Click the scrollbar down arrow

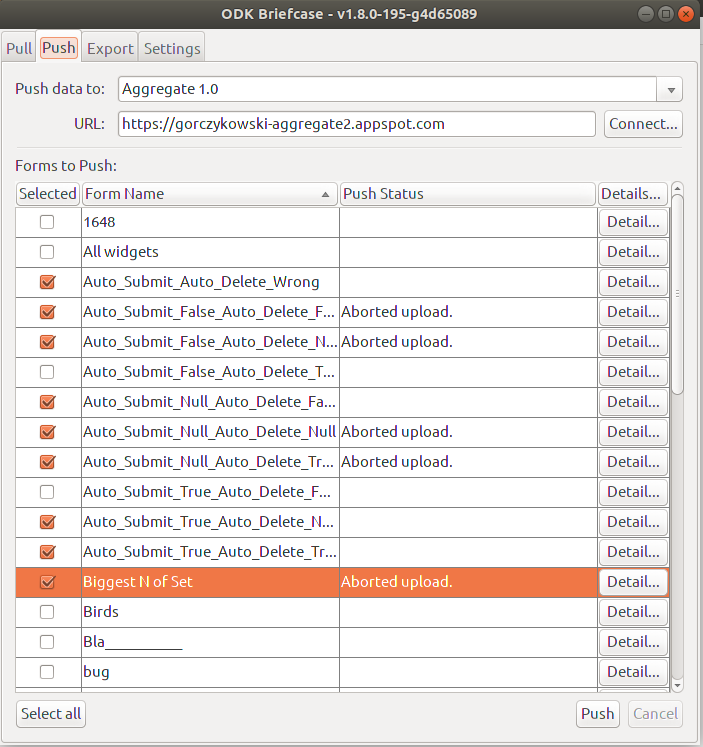click(x=677, y=686)
